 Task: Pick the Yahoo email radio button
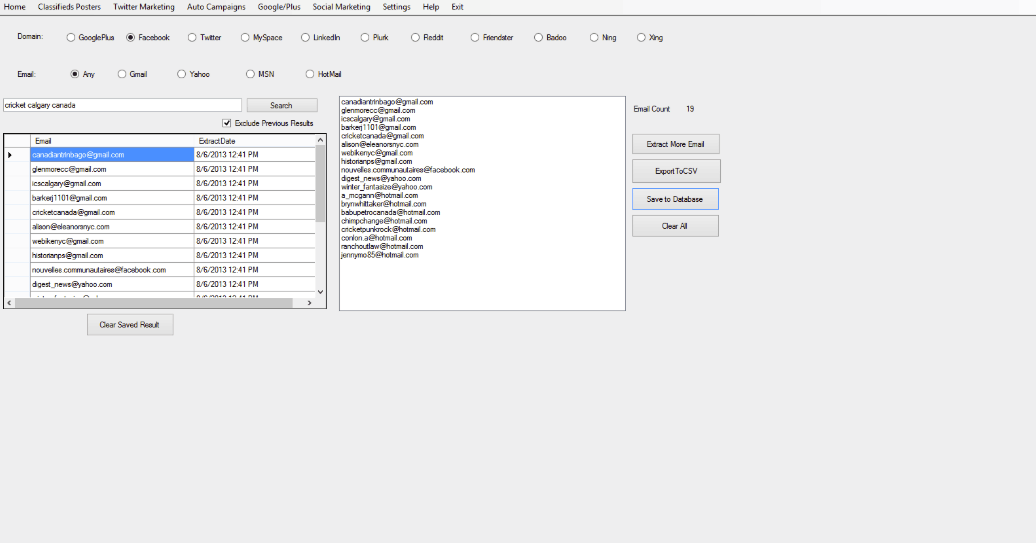(x=181, y=74)
